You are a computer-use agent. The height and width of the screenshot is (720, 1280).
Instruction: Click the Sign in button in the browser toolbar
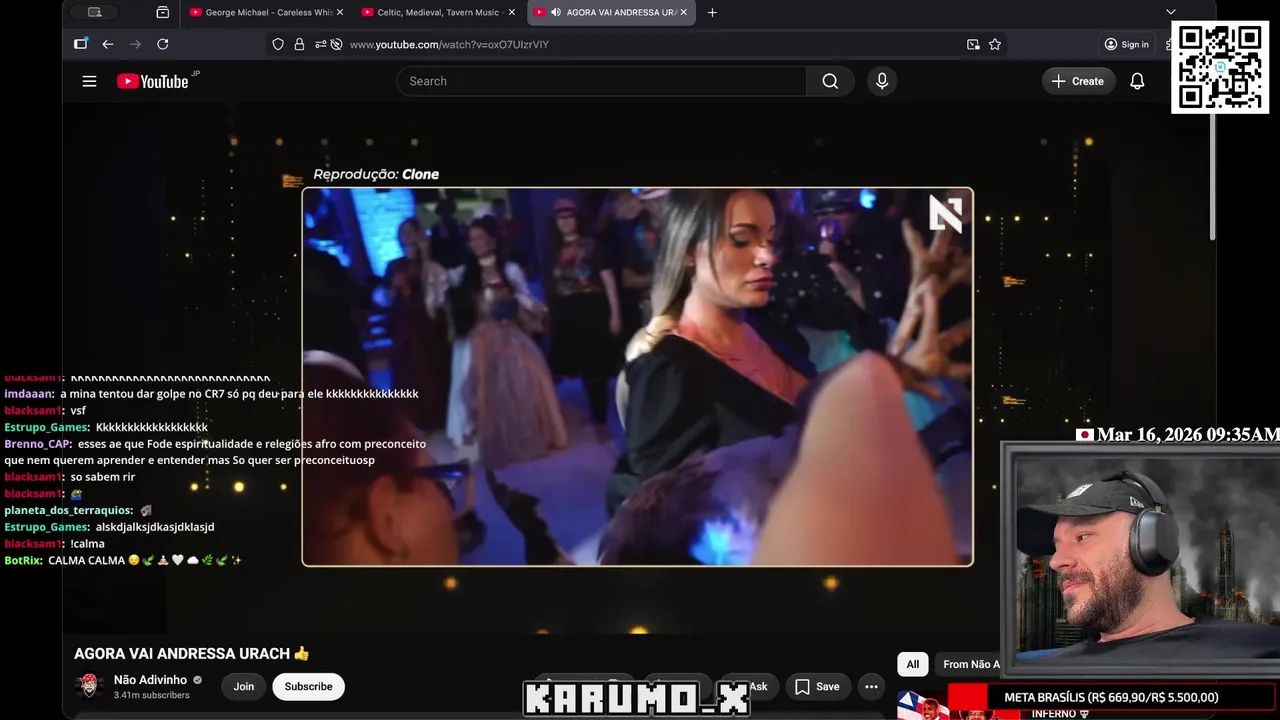1126,44
